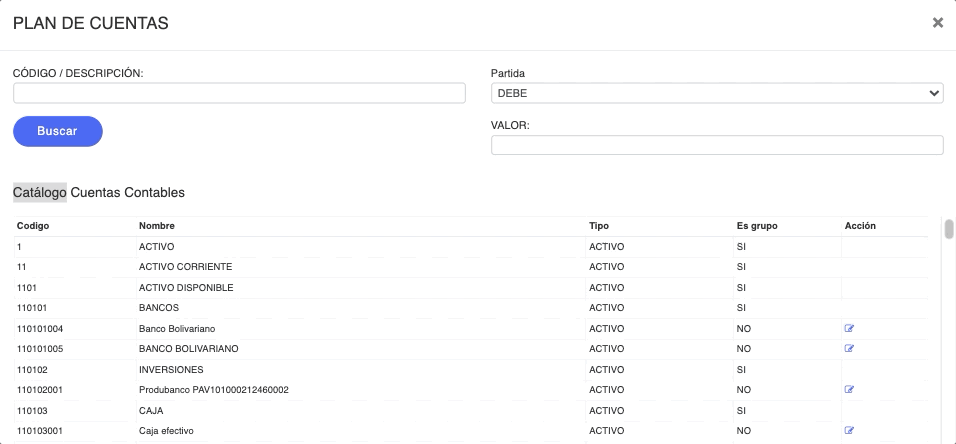Viewport: 956px width, 444px height.
Task: Click edit icon for Produbanco account row
Action: (x=849, y=389)
